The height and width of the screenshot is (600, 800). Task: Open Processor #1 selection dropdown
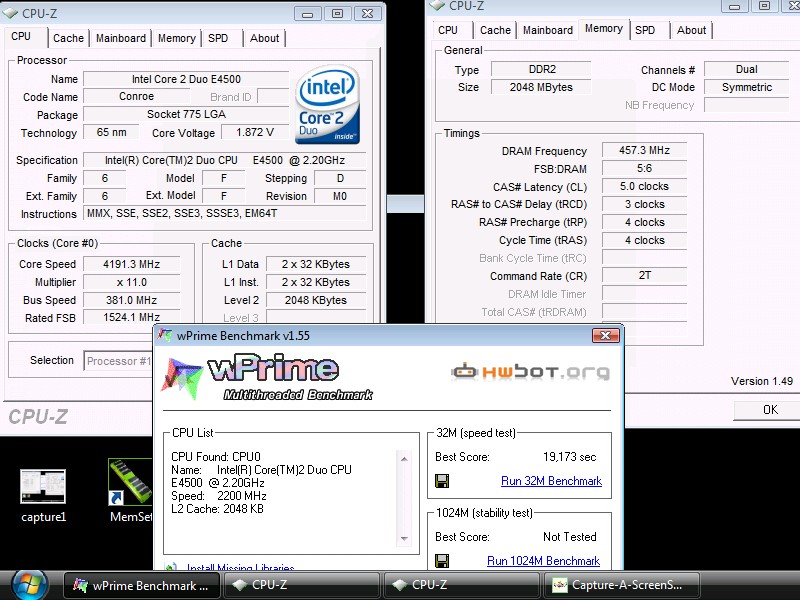pyautogui.click(x=118, y=361)
